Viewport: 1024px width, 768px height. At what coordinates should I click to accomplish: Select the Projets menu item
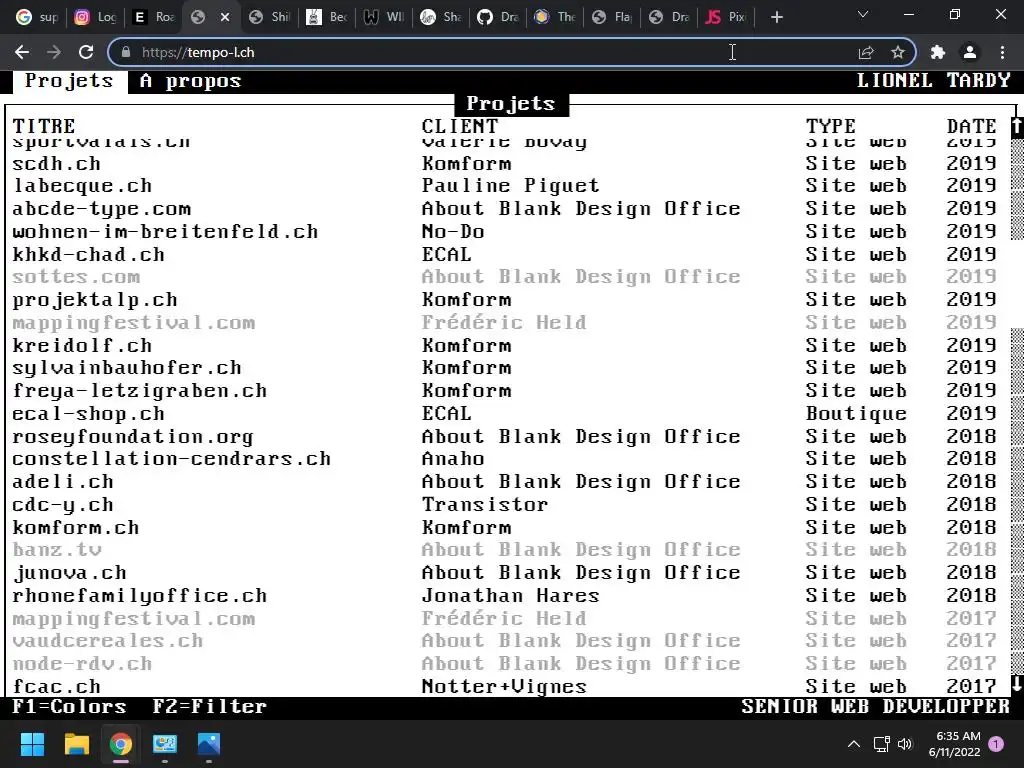pos(69,81)
